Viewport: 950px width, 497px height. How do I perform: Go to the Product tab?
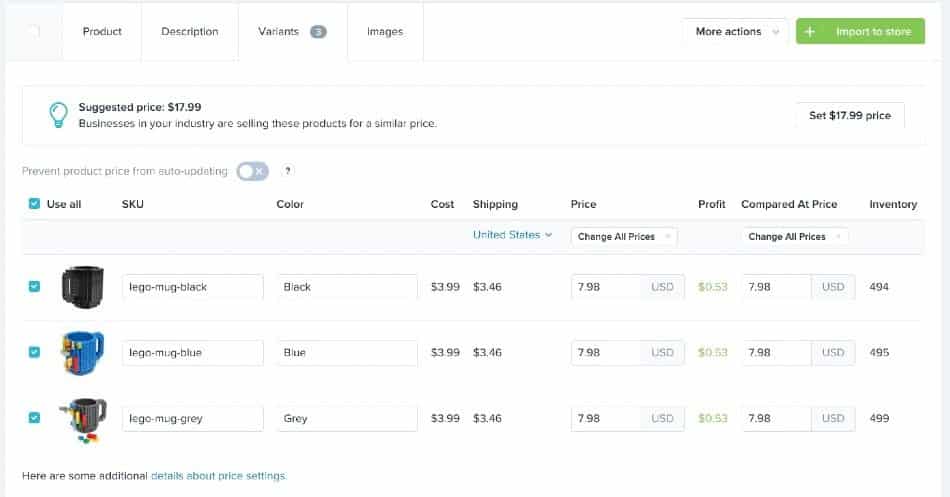[102, 32]
